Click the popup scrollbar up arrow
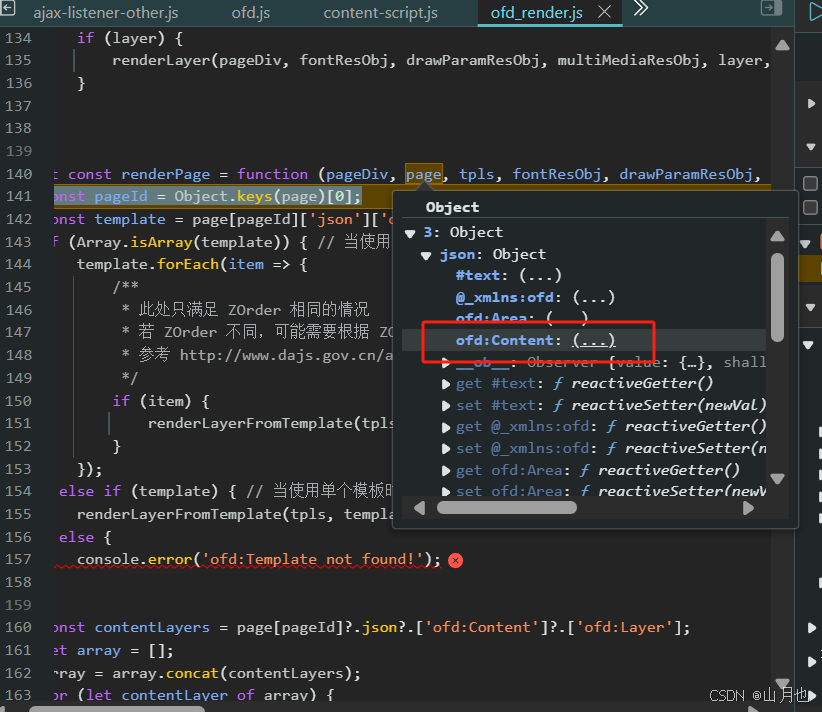The width and height of the screenshot is (822, 712). pos(777,236)
